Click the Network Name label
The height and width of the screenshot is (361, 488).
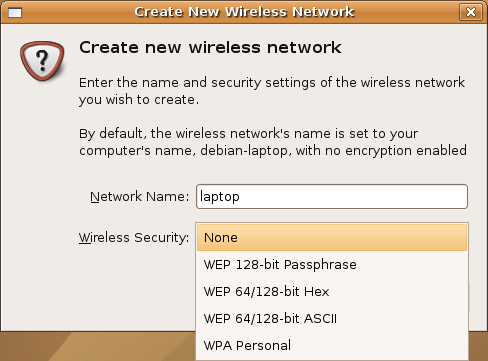[x=140, y=197]
